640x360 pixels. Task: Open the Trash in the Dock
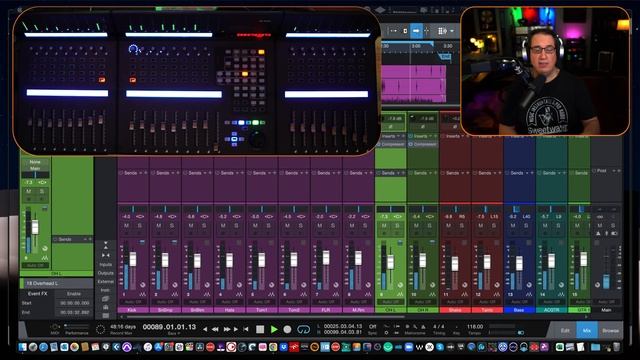(x=616, y=347)
